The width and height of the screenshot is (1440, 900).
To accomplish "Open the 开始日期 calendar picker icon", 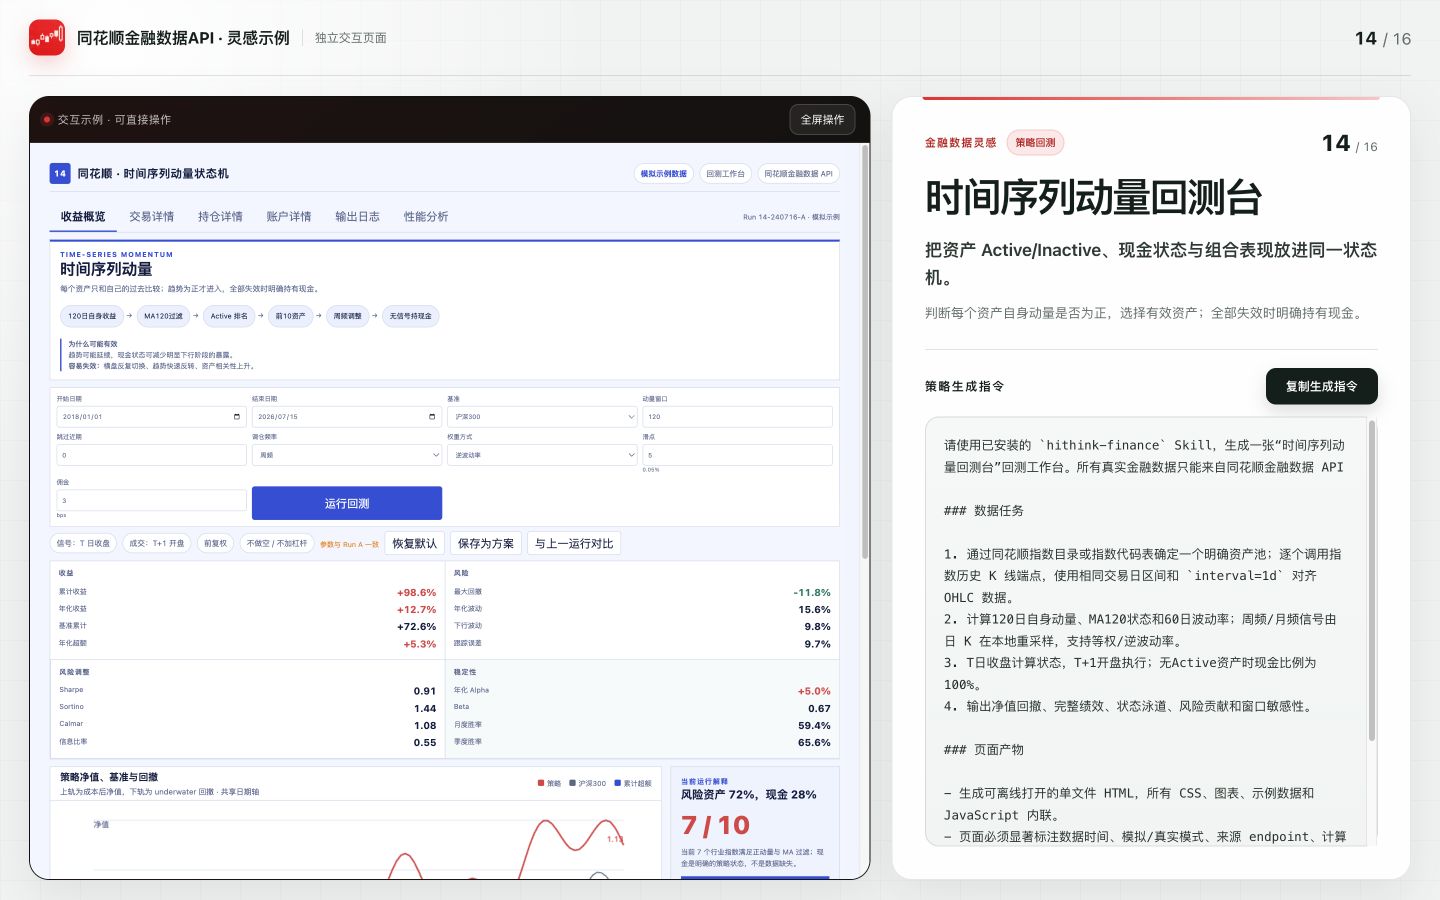I will [x=237, y=417].
